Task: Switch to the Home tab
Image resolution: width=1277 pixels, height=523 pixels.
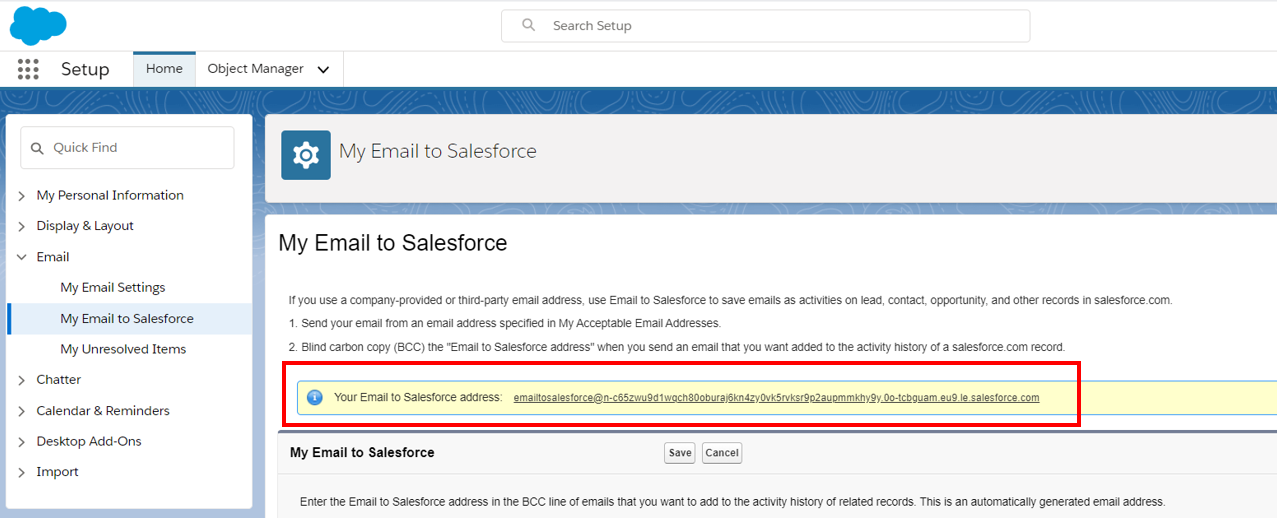Action: point(164,69)
